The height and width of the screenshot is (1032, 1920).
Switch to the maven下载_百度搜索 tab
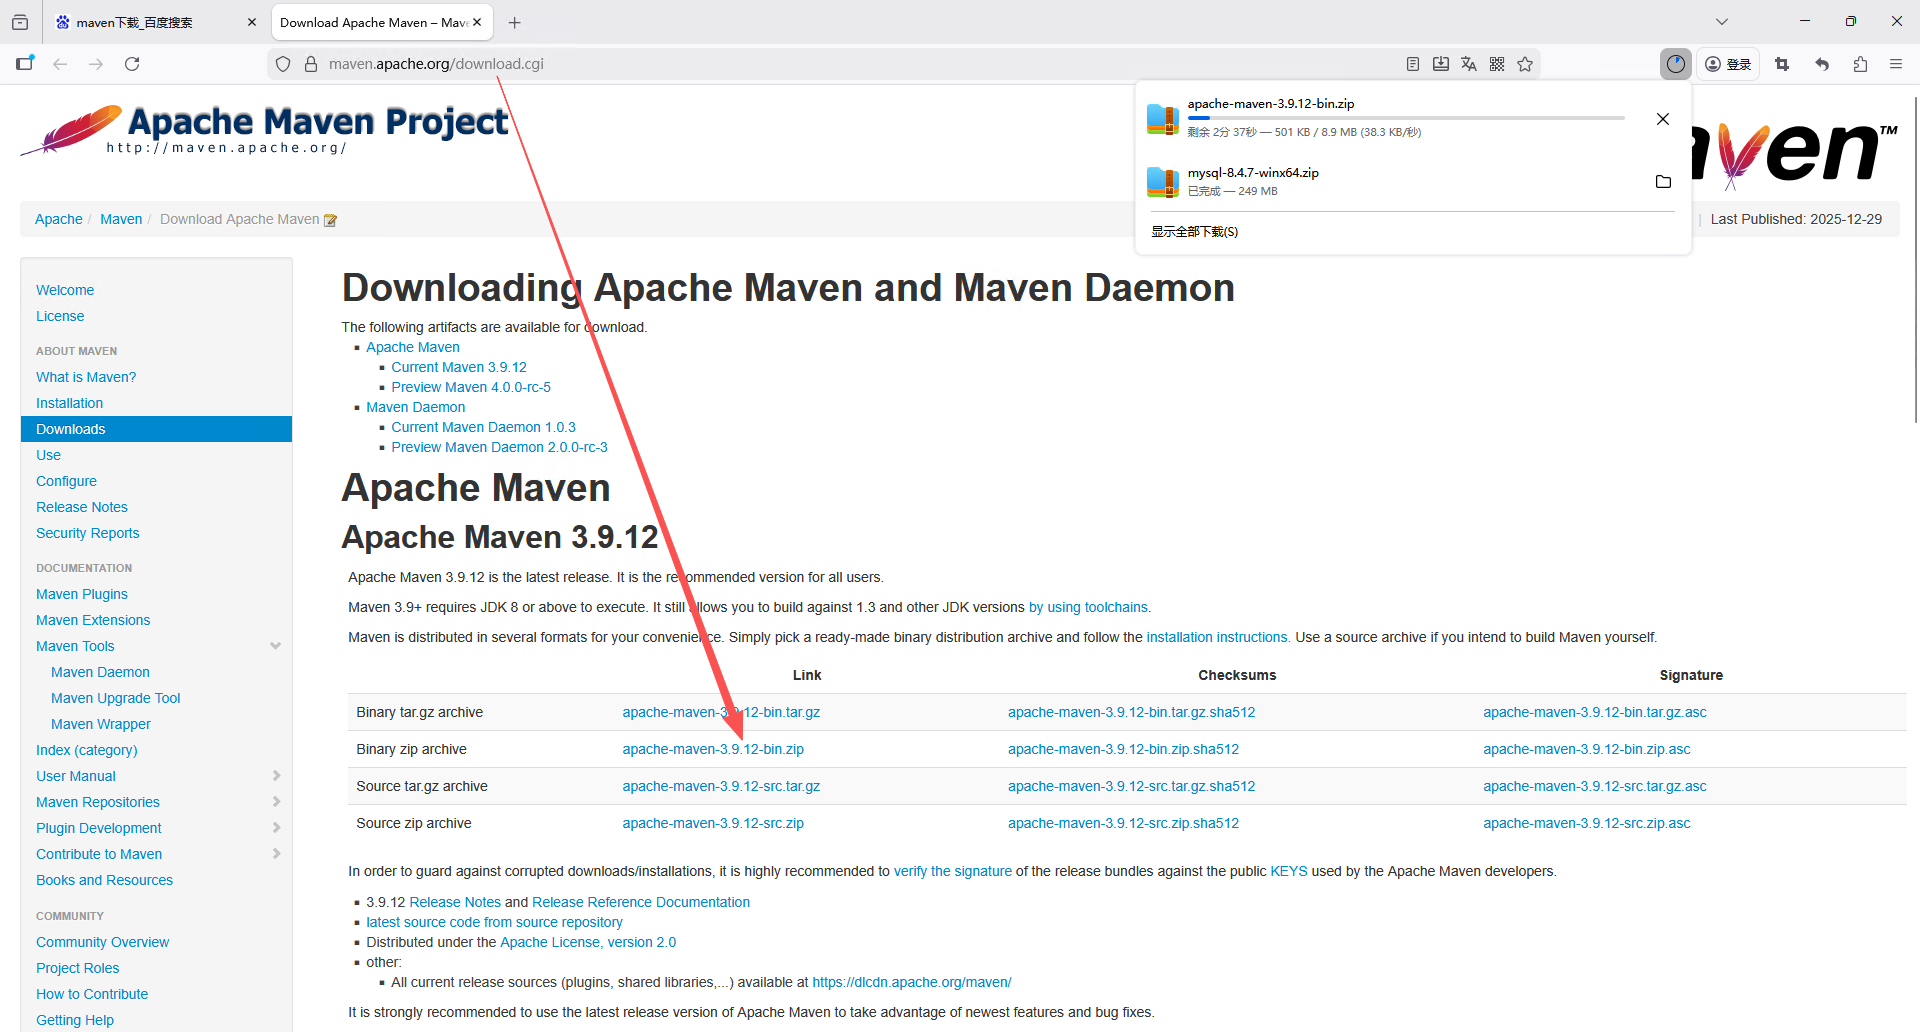coord(150,22)
